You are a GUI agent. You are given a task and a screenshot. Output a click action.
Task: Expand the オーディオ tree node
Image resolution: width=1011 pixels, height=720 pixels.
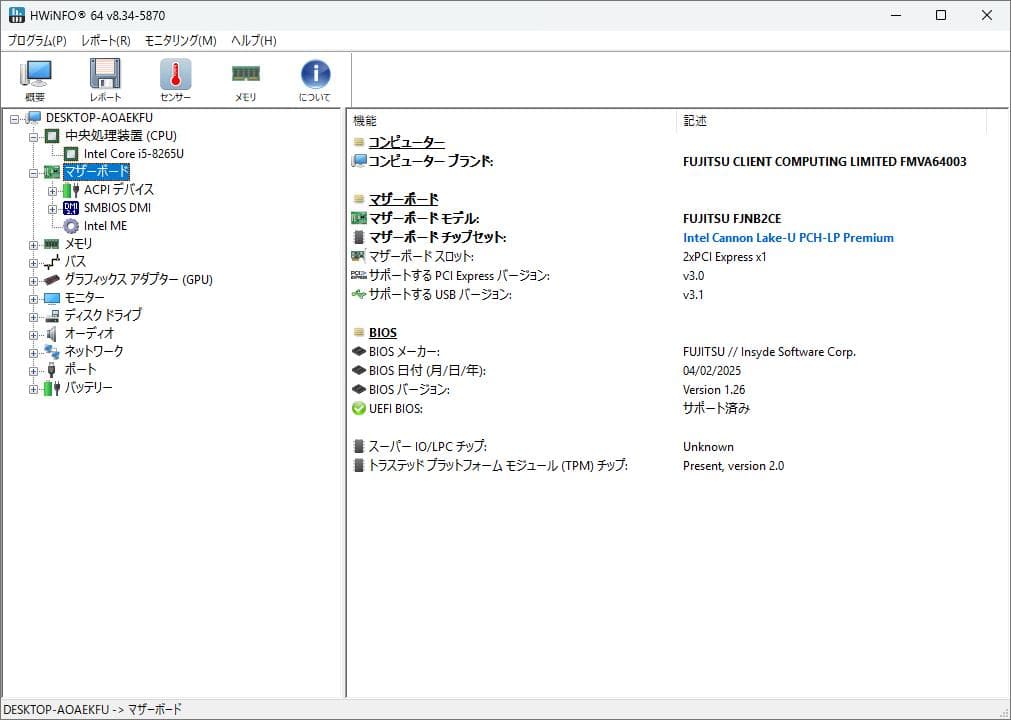tap(34, 336)
